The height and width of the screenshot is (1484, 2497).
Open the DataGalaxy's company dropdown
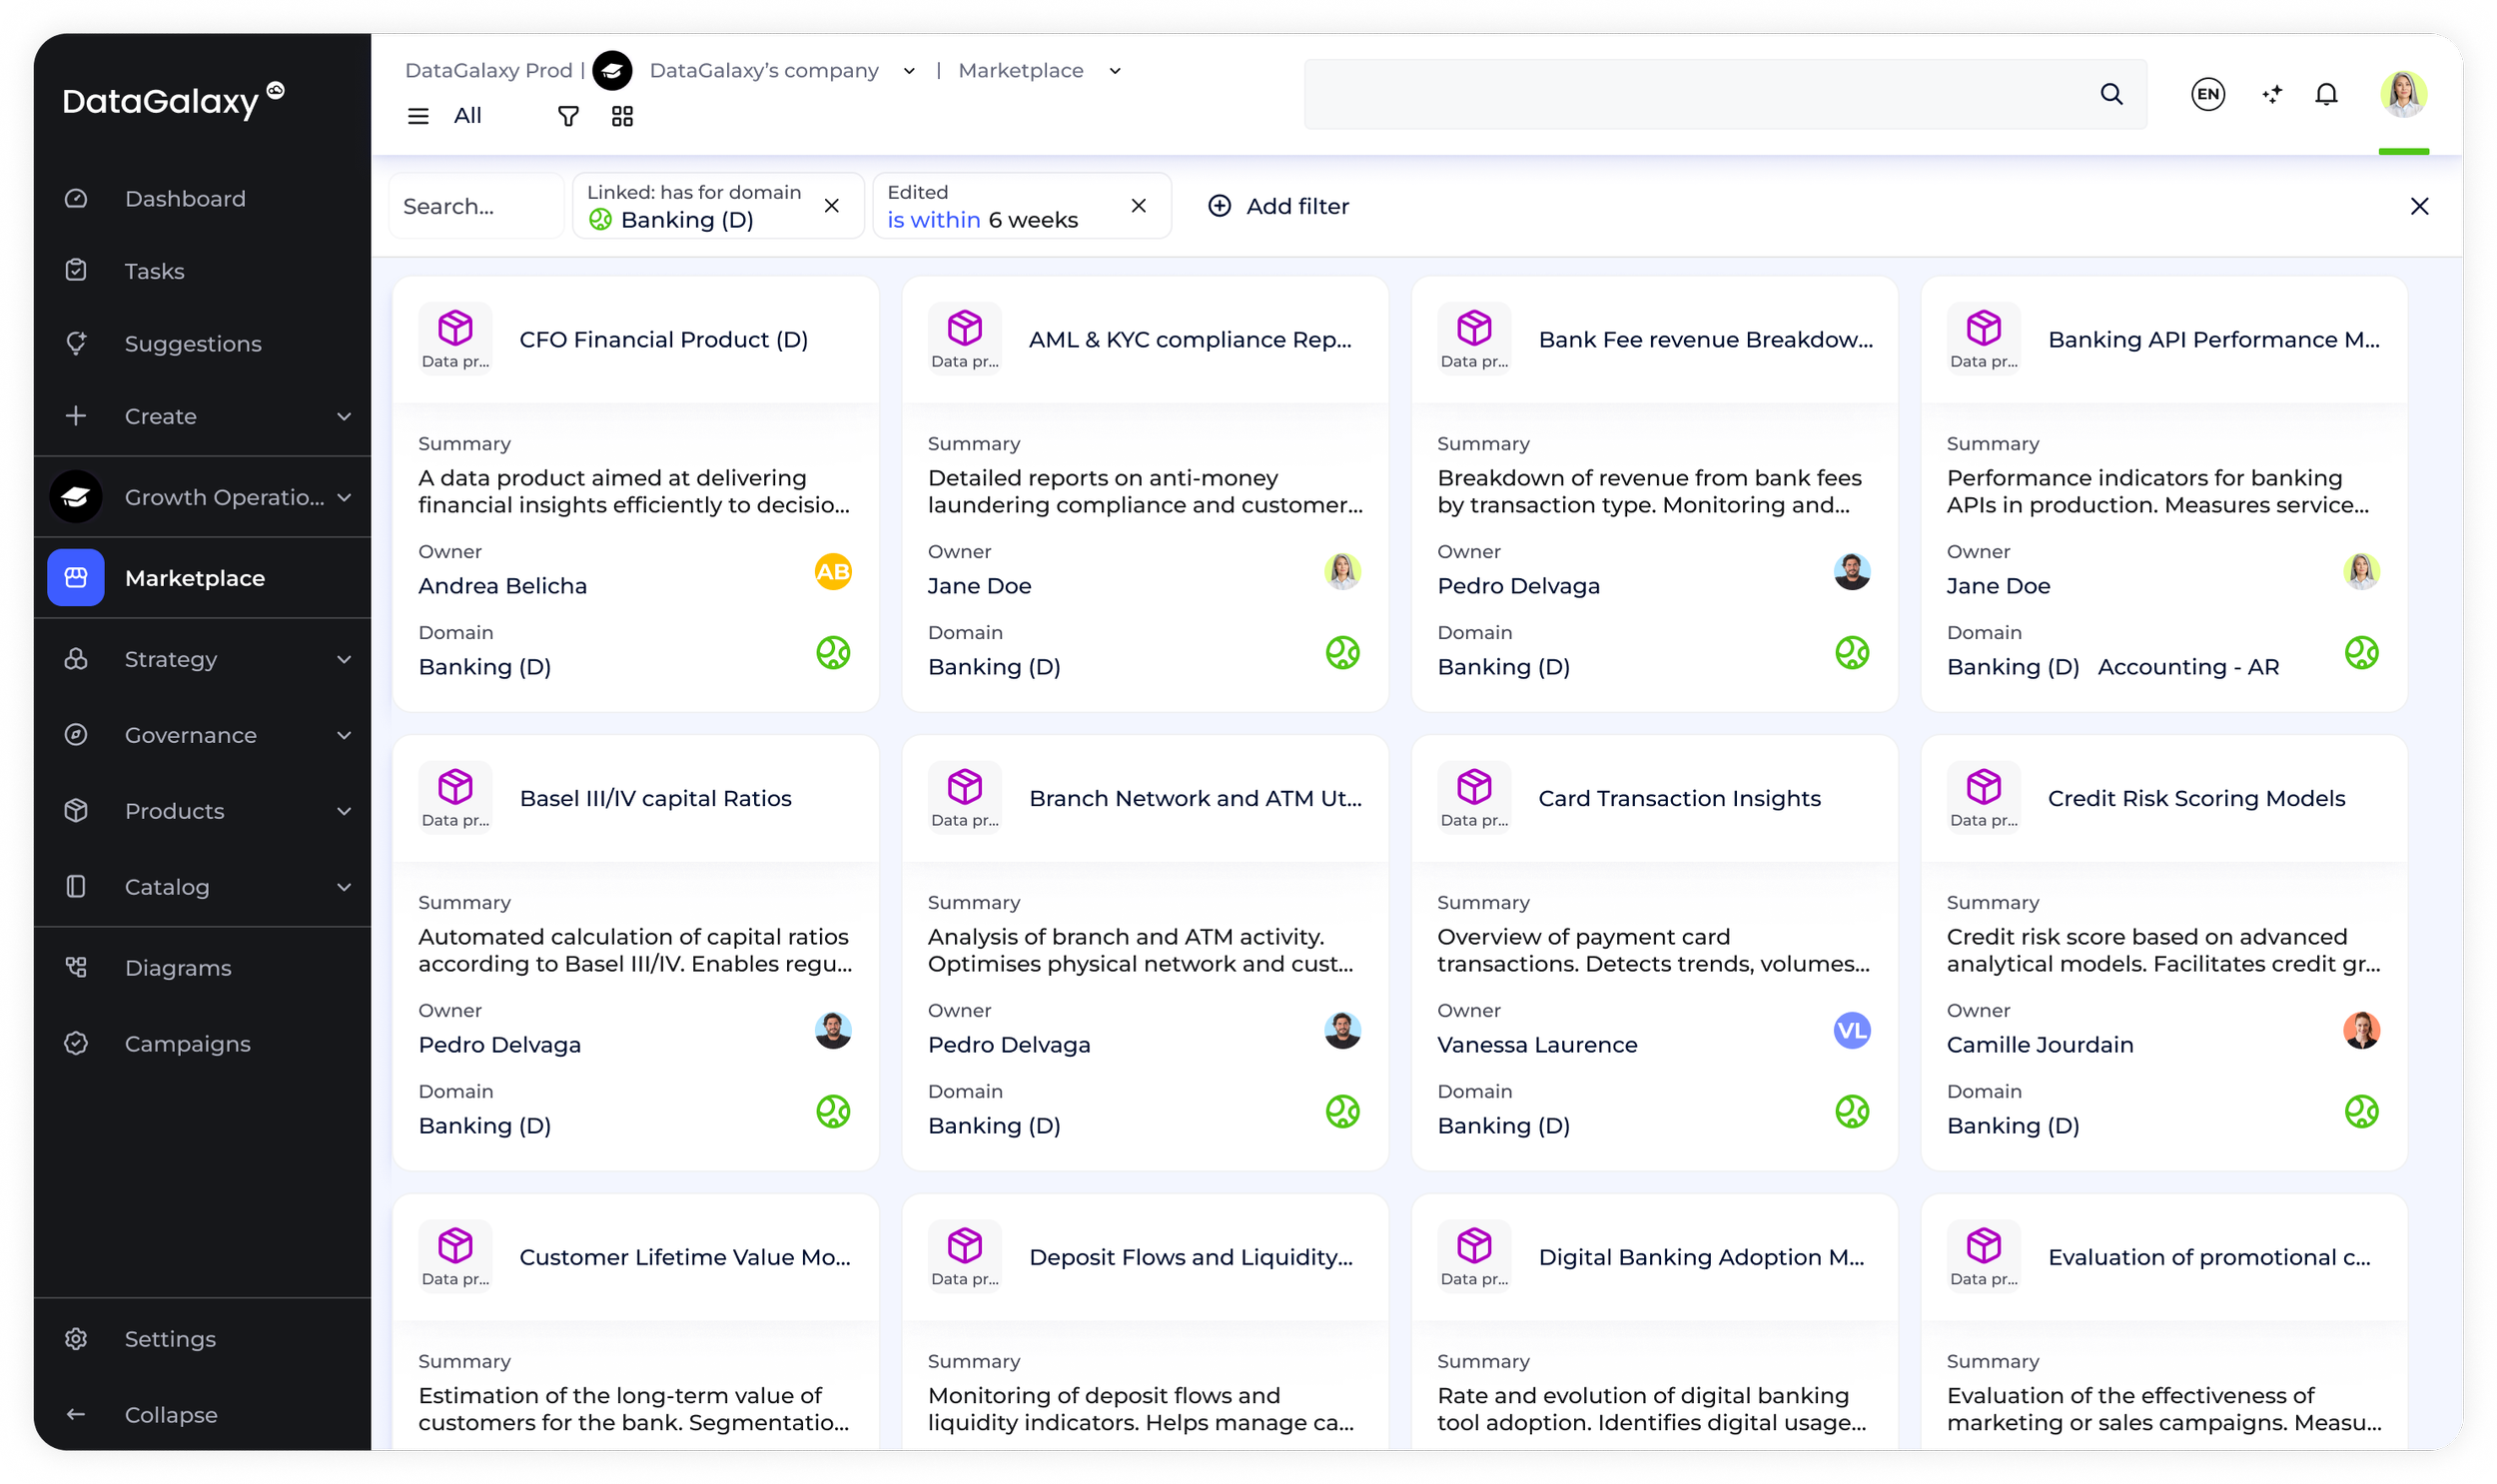click(908, 71)
